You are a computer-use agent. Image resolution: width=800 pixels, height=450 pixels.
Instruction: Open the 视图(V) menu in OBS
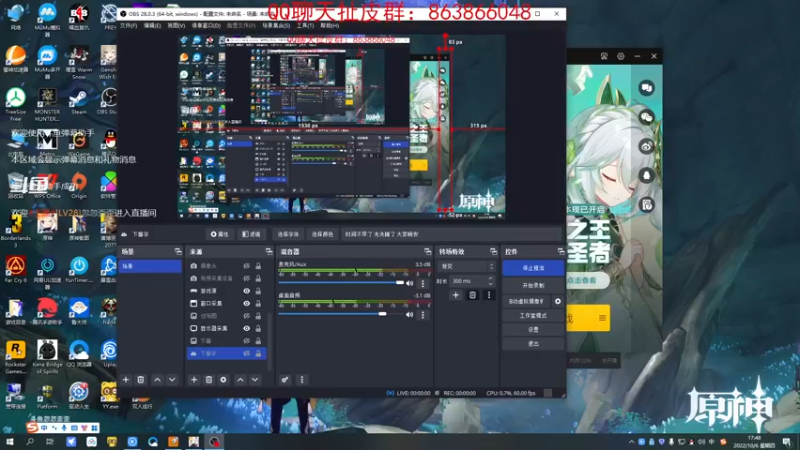[x=176, y=26]
